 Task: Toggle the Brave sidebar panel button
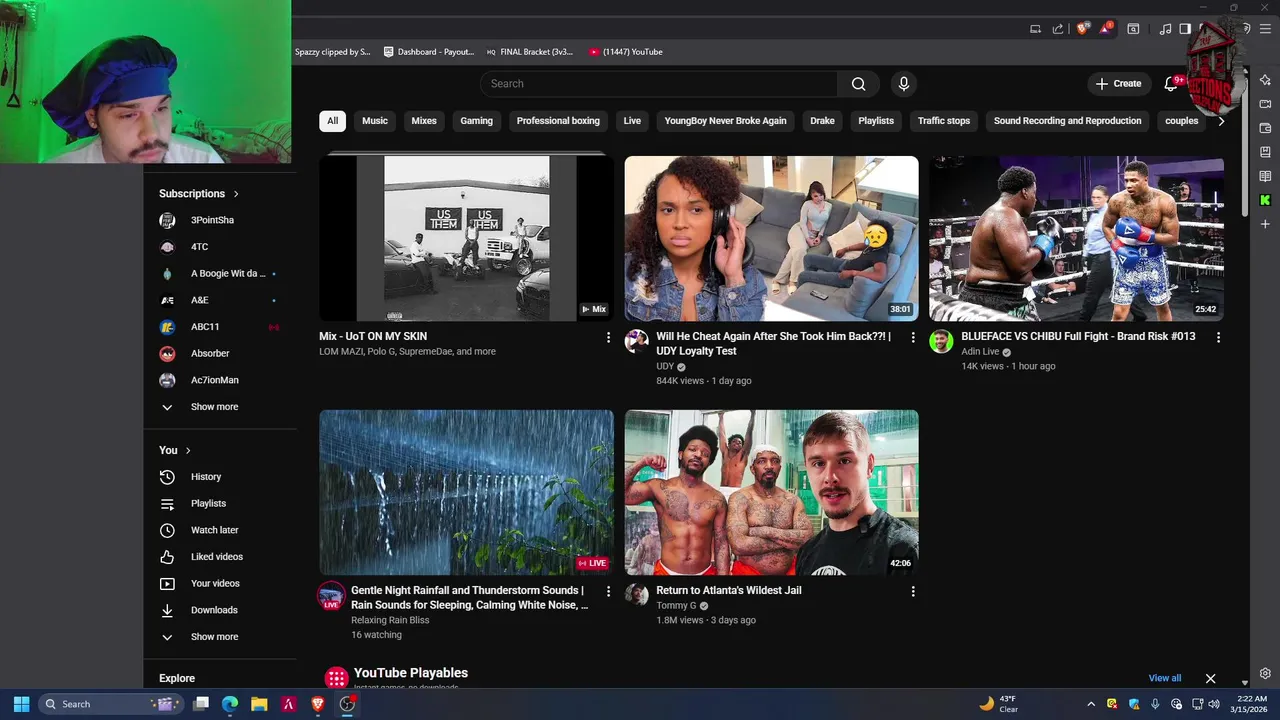click(x=1185, y=29)
